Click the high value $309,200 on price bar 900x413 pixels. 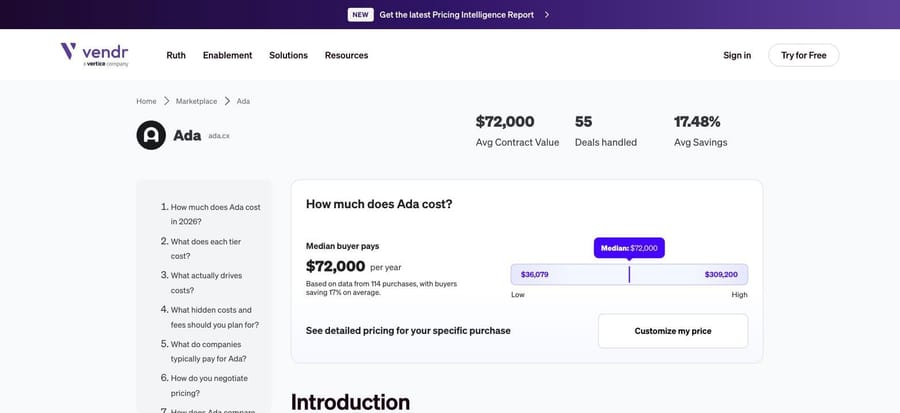click(721, 275)
